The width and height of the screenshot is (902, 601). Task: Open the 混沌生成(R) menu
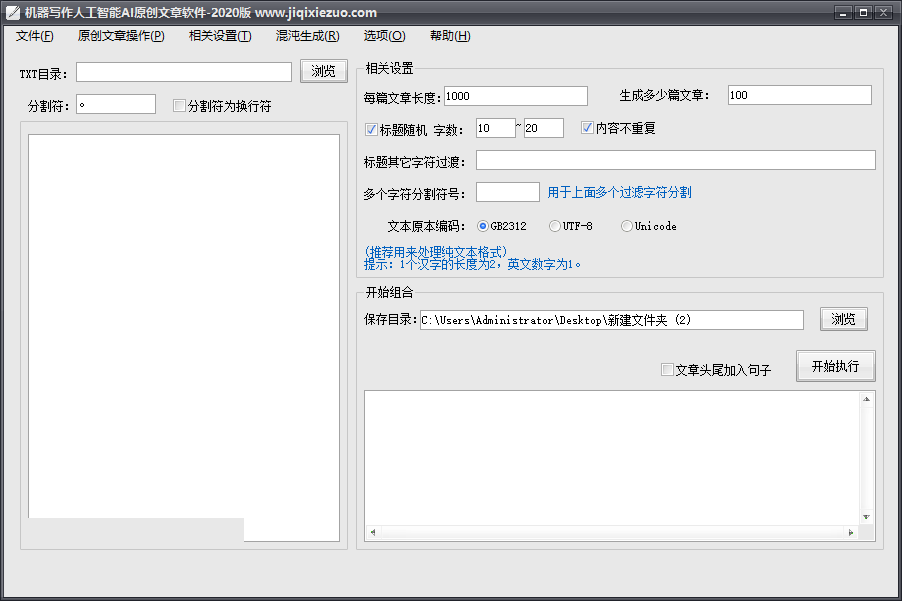coord(307,36)
